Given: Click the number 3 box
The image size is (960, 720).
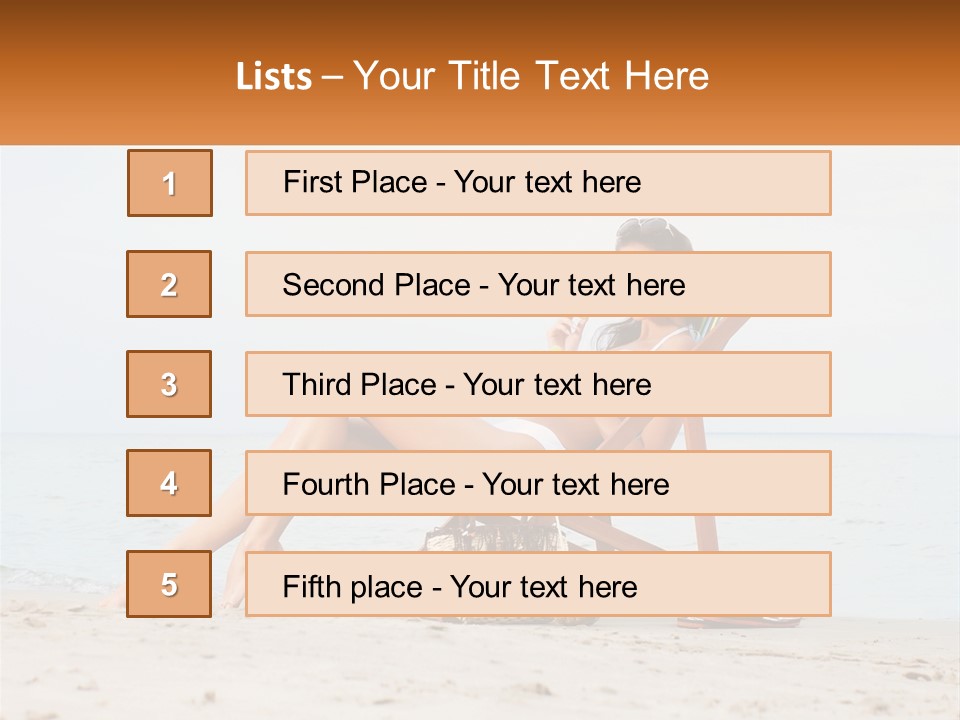Looking at the screenshot, I should (169, 384).
